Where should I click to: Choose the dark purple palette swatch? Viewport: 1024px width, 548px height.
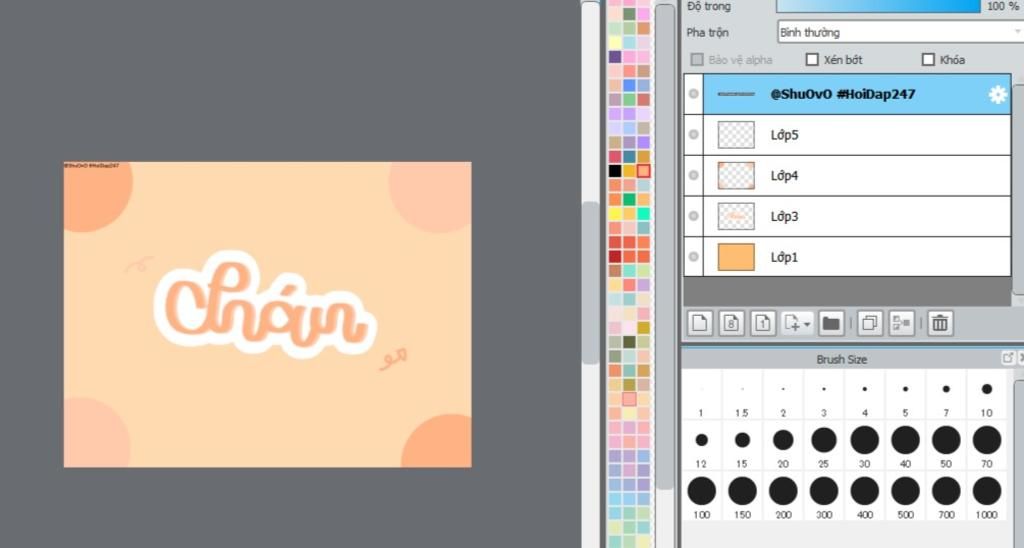(615, 57)
